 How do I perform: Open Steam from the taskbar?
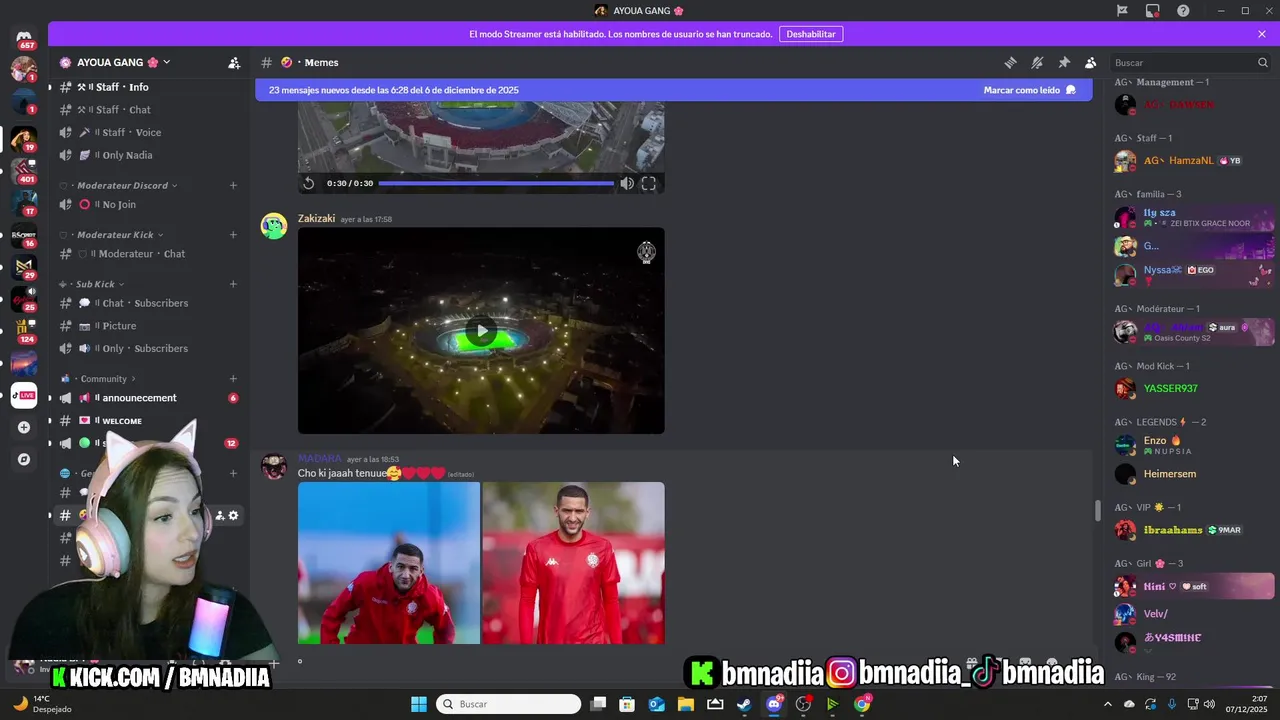744,704
